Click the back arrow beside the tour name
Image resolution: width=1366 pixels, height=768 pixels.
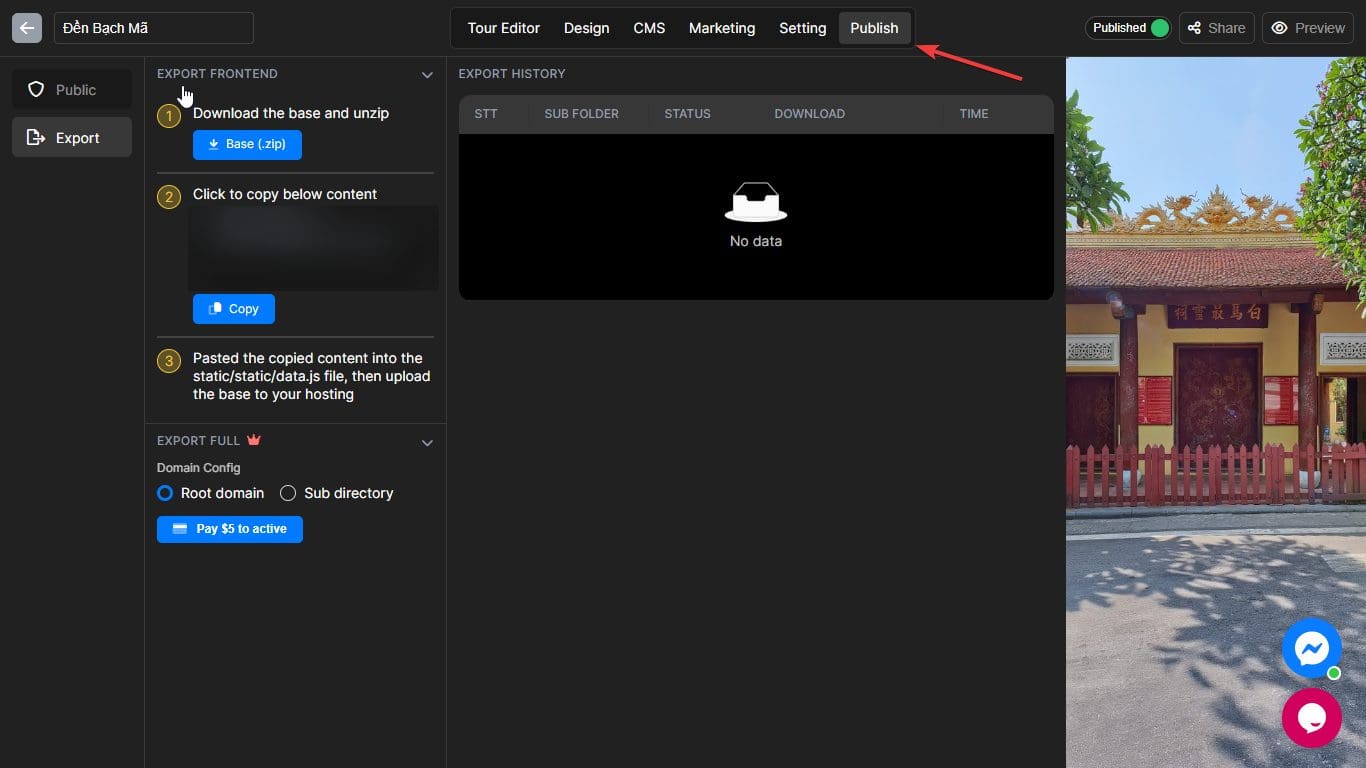click(x=26, y=27)
